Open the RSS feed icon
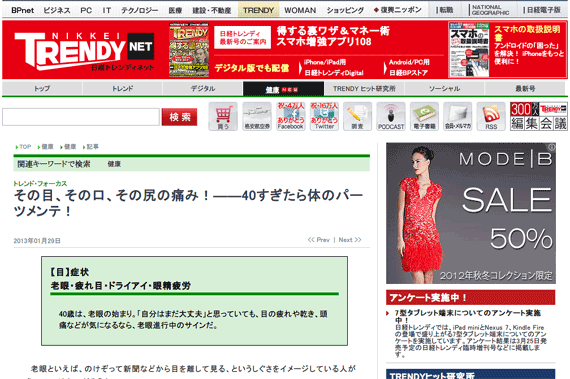 click(491, 116)
